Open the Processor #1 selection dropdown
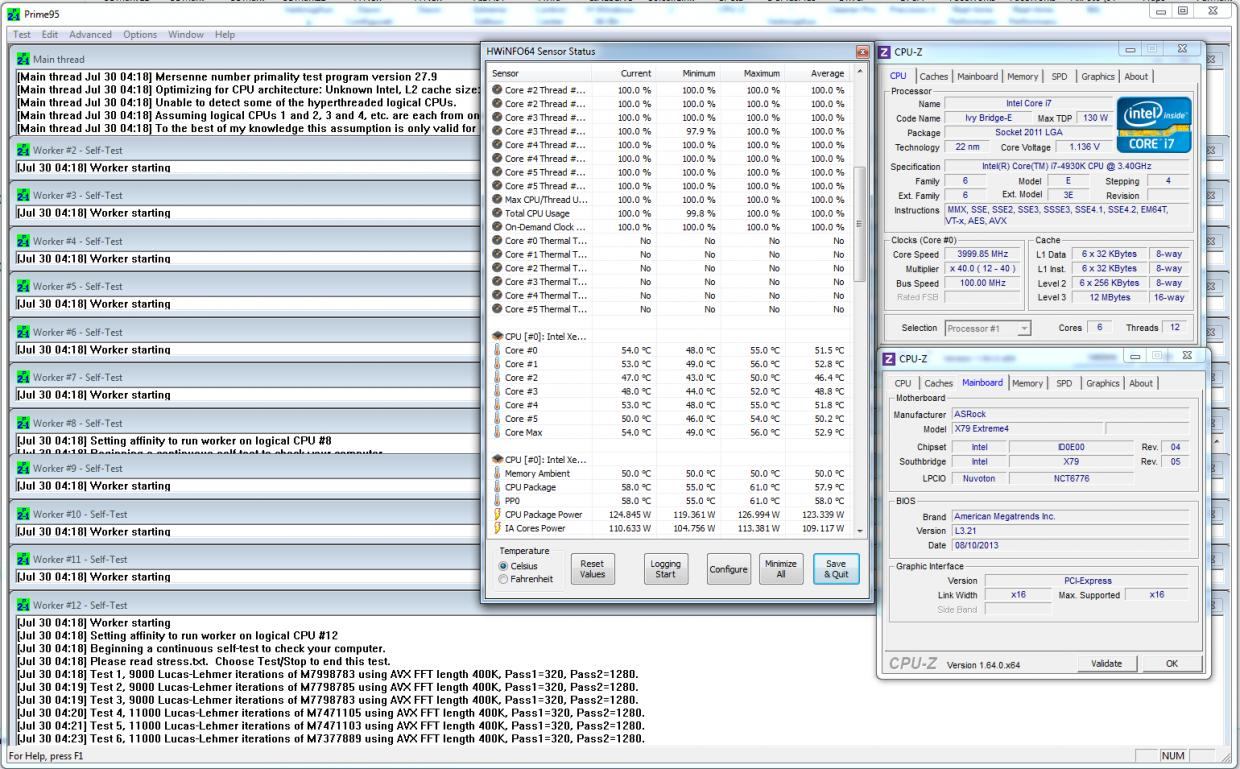This screenshot has height=769, width=1240. 987,328
